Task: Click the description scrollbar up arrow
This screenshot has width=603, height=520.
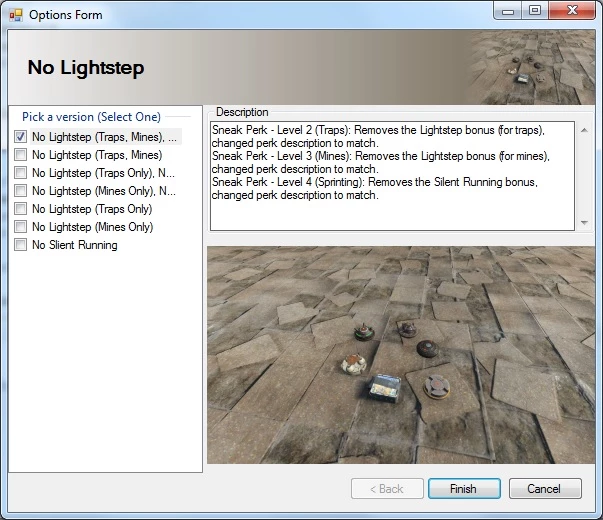Action: tap(584, 130)
